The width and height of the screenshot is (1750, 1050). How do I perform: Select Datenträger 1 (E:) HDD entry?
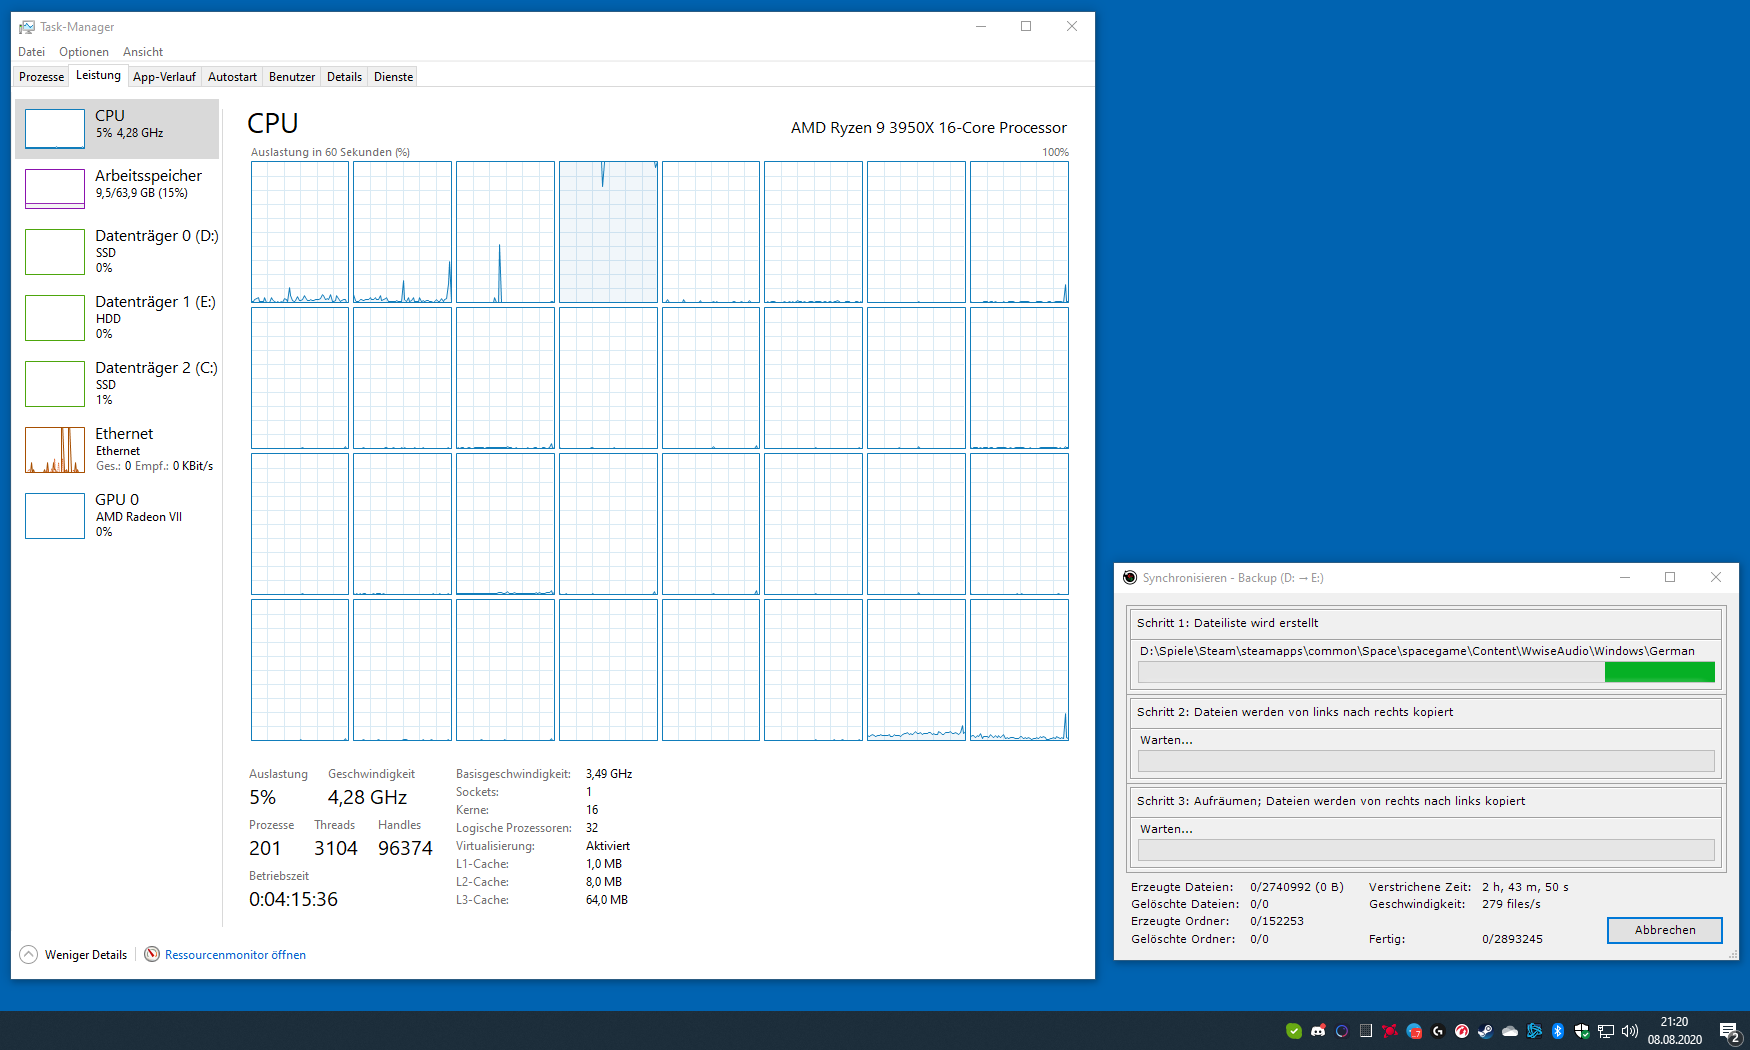click(x=117, y=316)
